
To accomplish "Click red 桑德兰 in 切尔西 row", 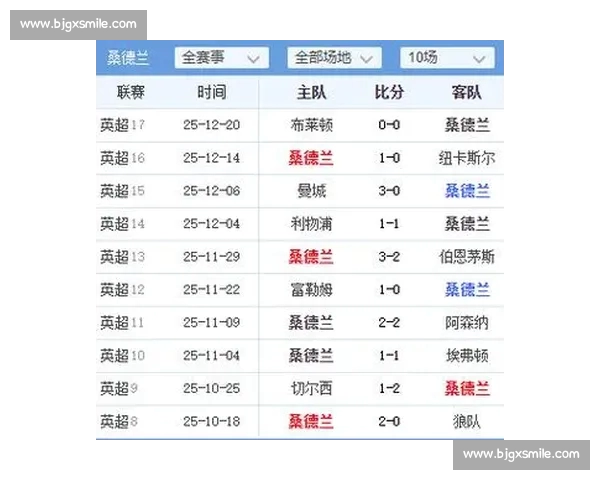I will (467, 389).
